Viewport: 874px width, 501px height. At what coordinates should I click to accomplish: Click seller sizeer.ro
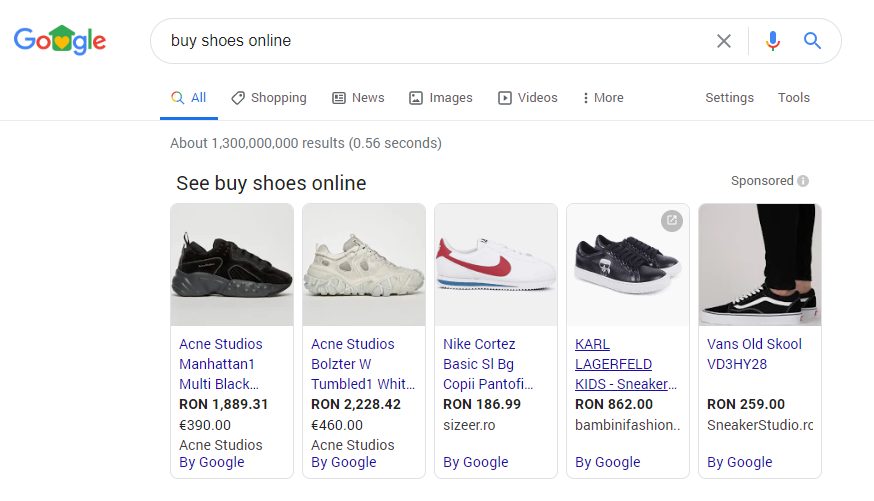[x=469, y=425]
